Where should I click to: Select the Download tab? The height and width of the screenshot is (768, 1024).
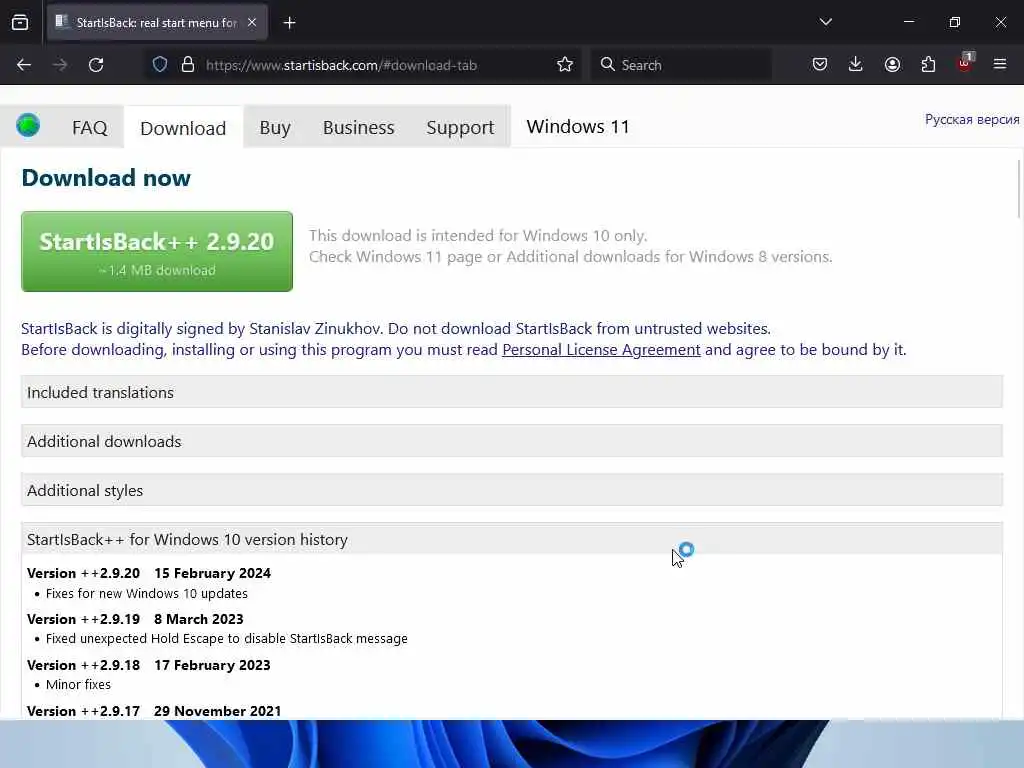[x=183, y=128]
